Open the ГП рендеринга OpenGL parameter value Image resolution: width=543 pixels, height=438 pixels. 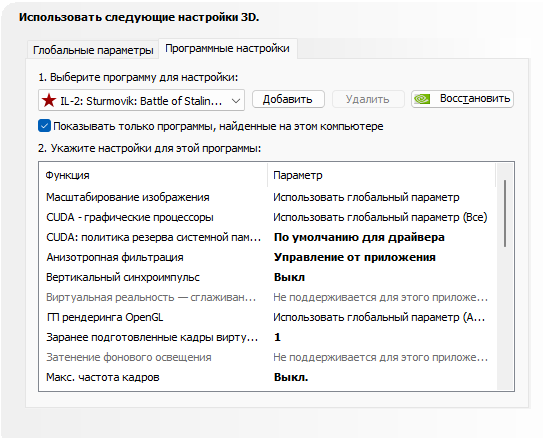point(379,318)
